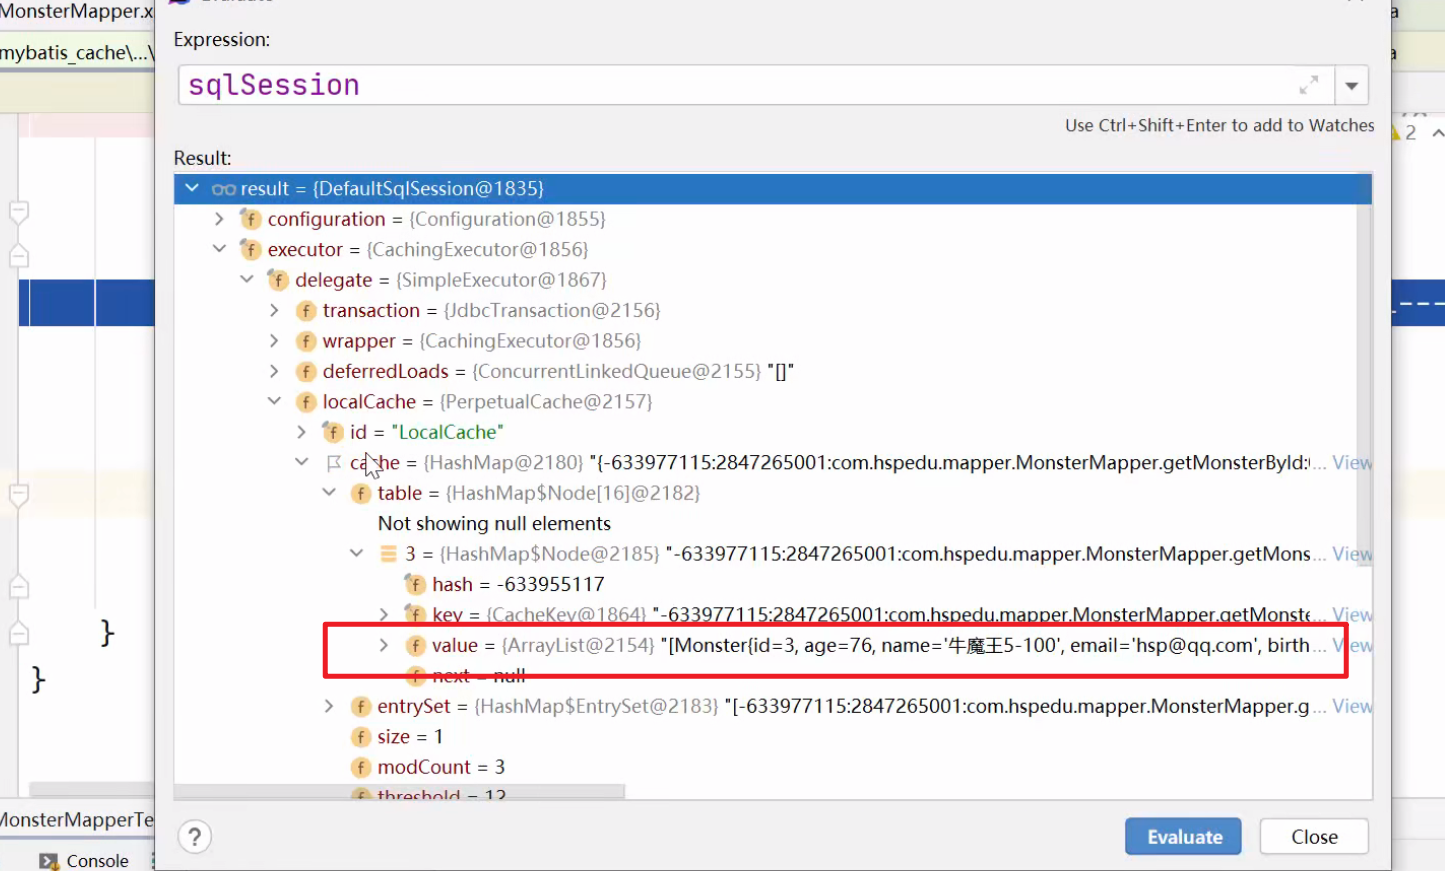
Task: Click the warning indicator in the editor
Action: pyautogui.click(x=1403, y=133)
